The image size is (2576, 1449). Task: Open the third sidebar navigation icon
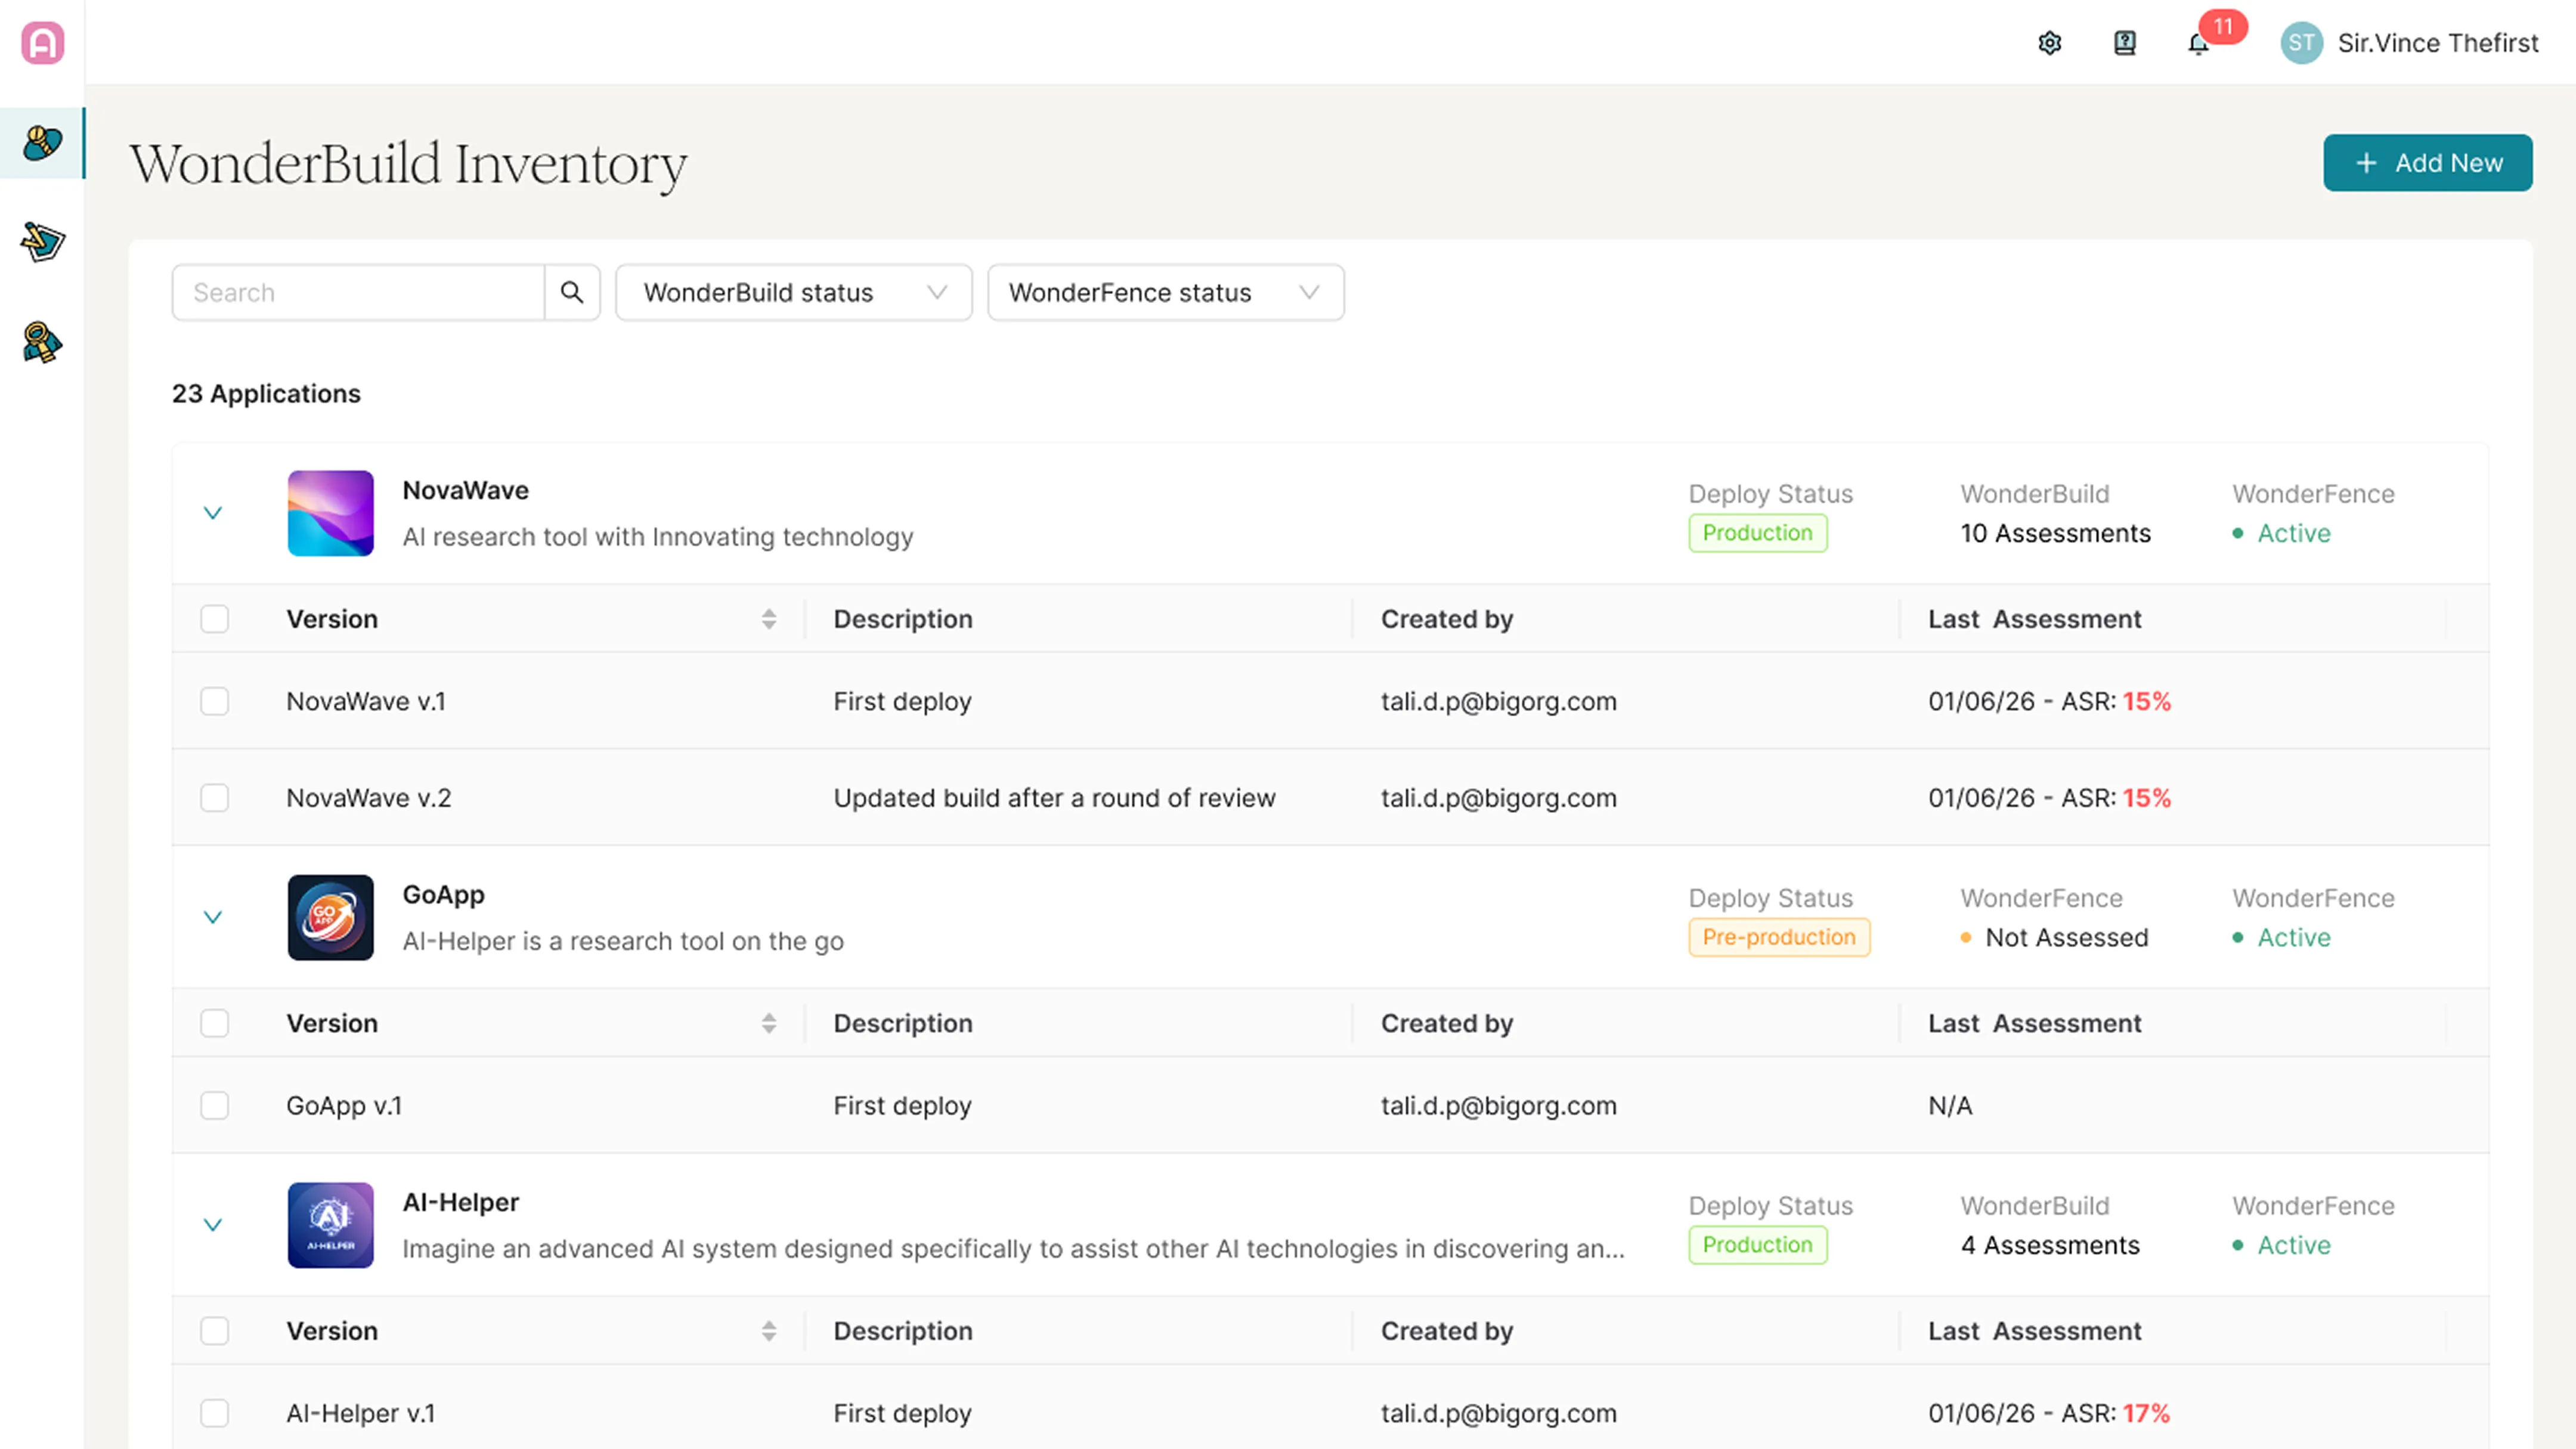[x=42, y=342]
